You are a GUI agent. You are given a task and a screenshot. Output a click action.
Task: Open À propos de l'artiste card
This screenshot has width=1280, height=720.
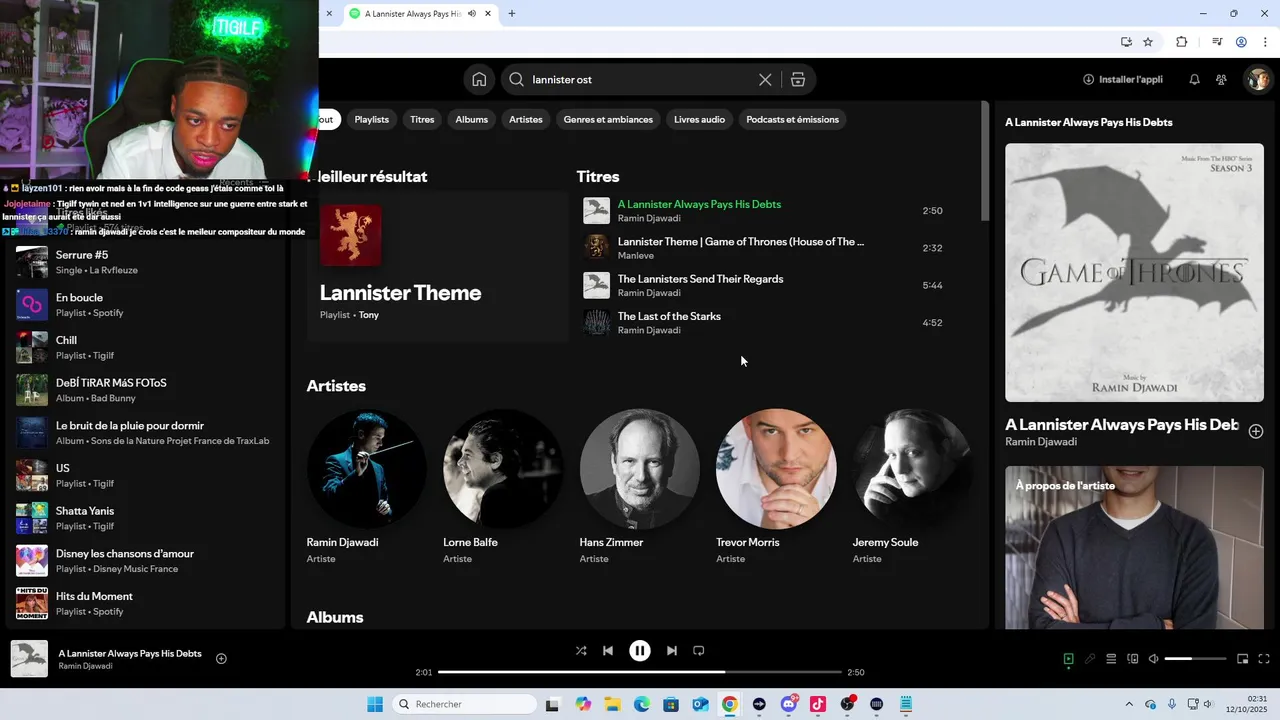click(1134, 547)
